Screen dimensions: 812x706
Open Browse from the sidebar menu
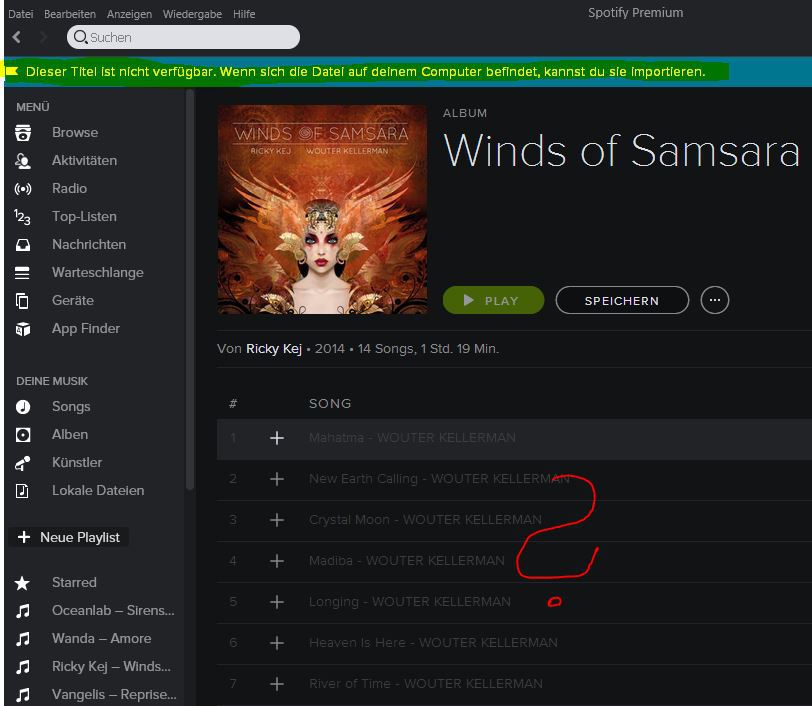click(75, 132)
